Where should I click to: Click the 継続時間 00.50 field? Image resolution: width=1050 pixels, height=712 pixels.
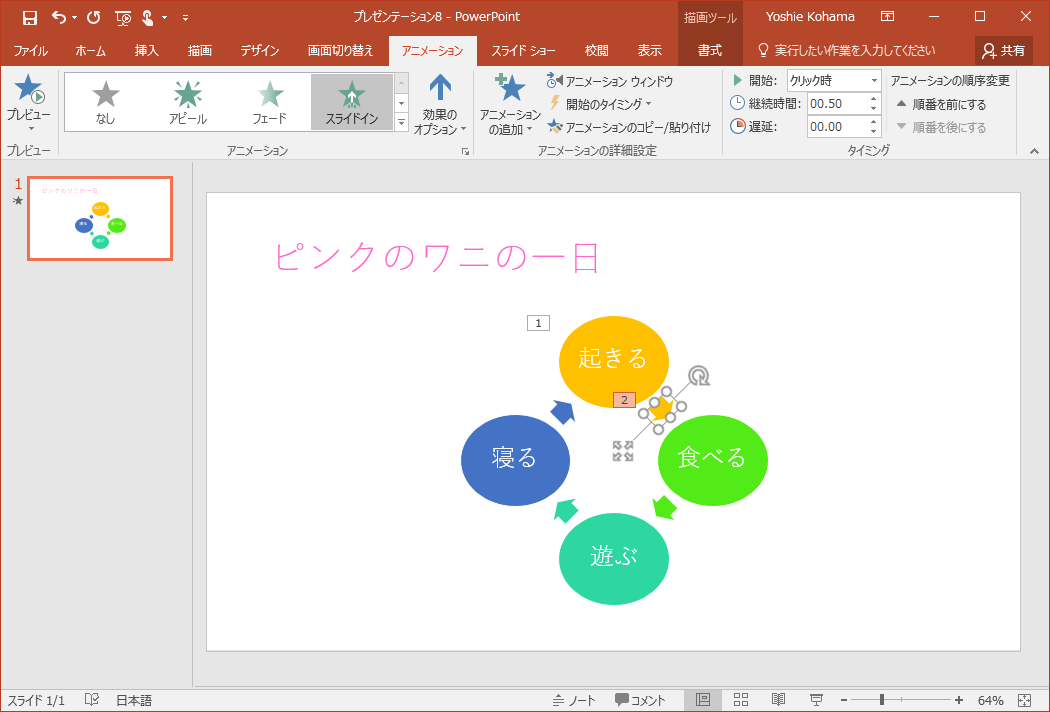pyautogui.click(x=837, y=104)
